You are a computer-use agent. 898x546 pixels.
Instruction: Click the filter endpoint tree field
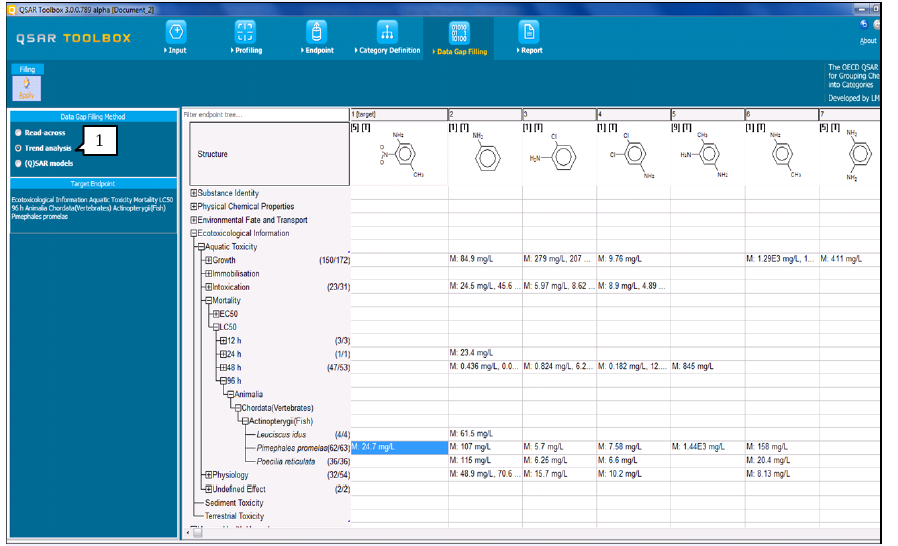pyautogui.click(x=266, y=115)
